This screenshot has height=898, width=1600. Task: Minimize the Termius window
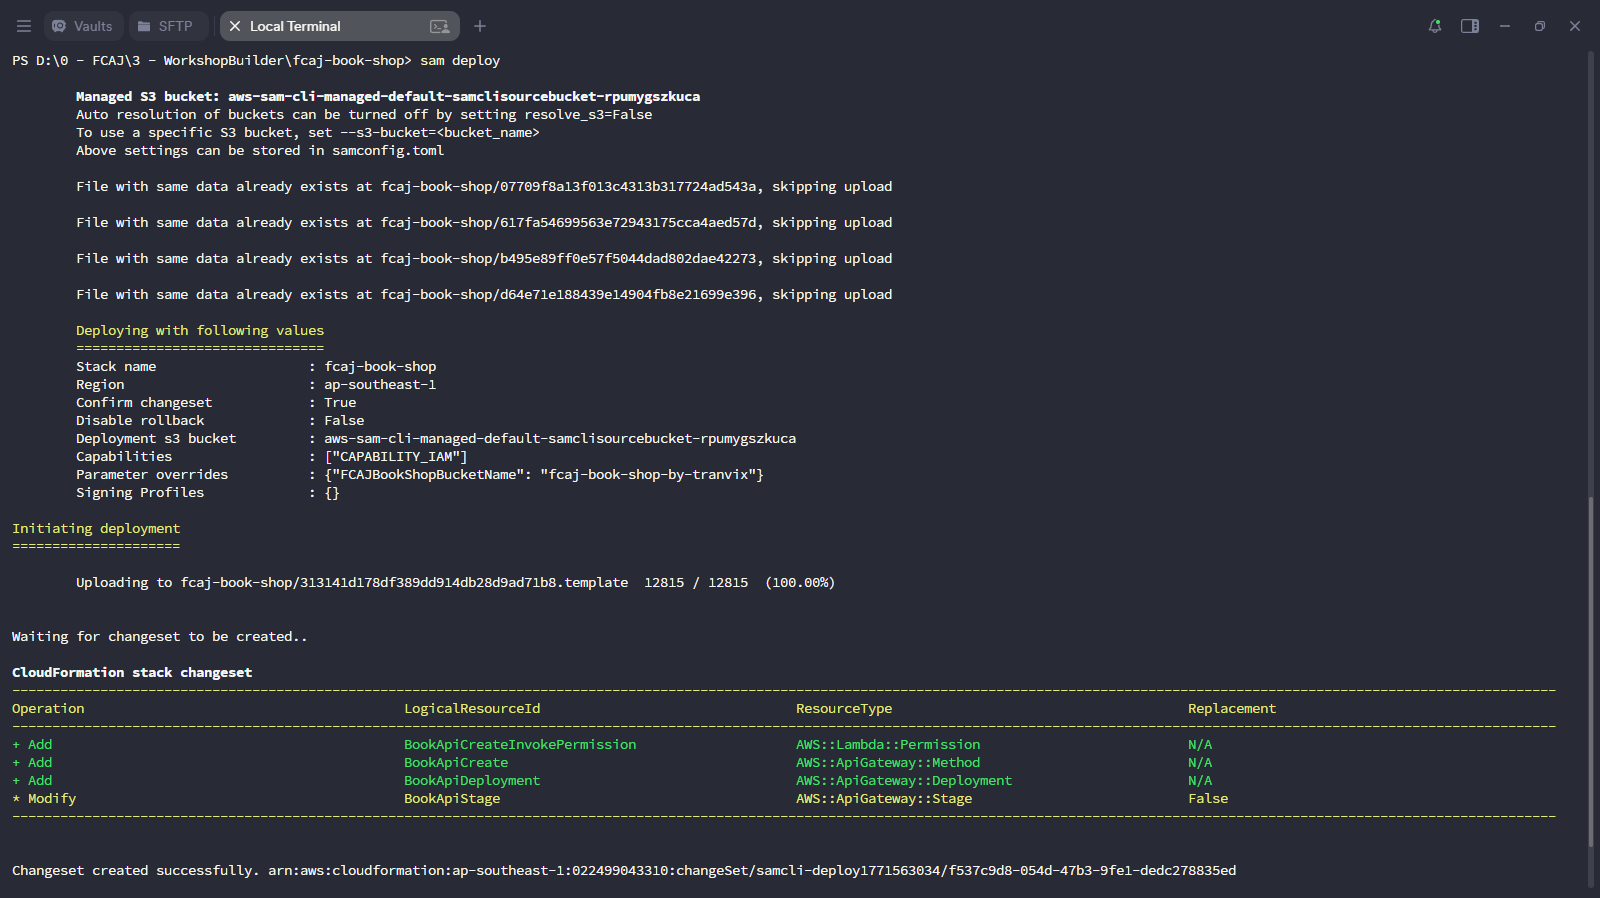pos(1505,26)
